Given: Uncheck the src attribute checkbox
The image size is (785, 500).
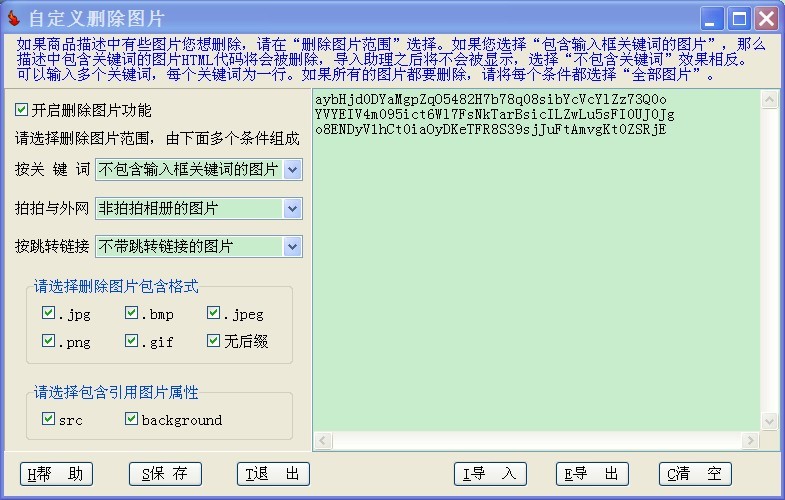Looking at the screenshot, I should pos(49,419).
